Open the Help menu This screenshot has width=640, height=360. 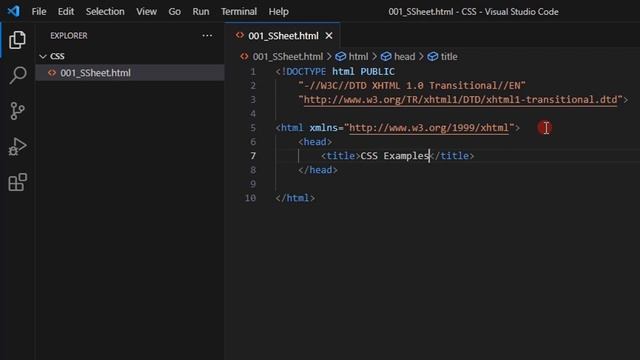[278, 11]
